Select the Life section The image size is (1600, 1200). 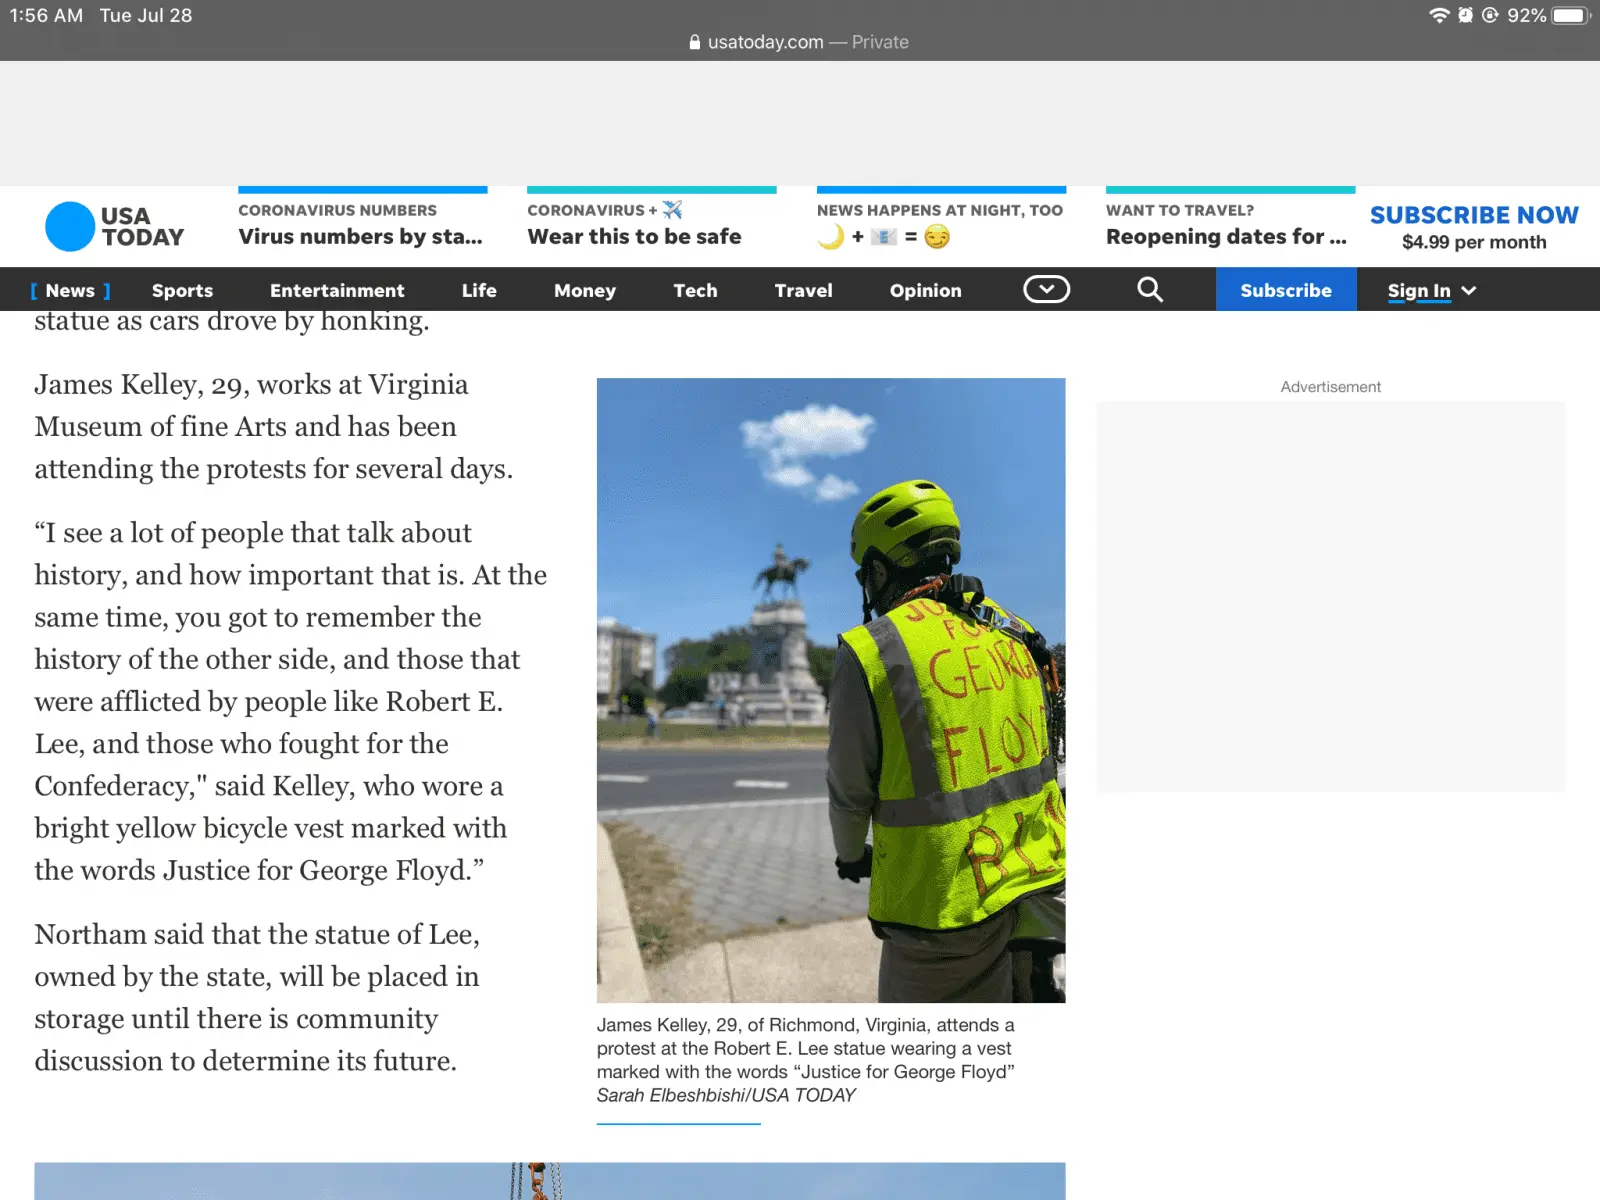pos(479,291)
